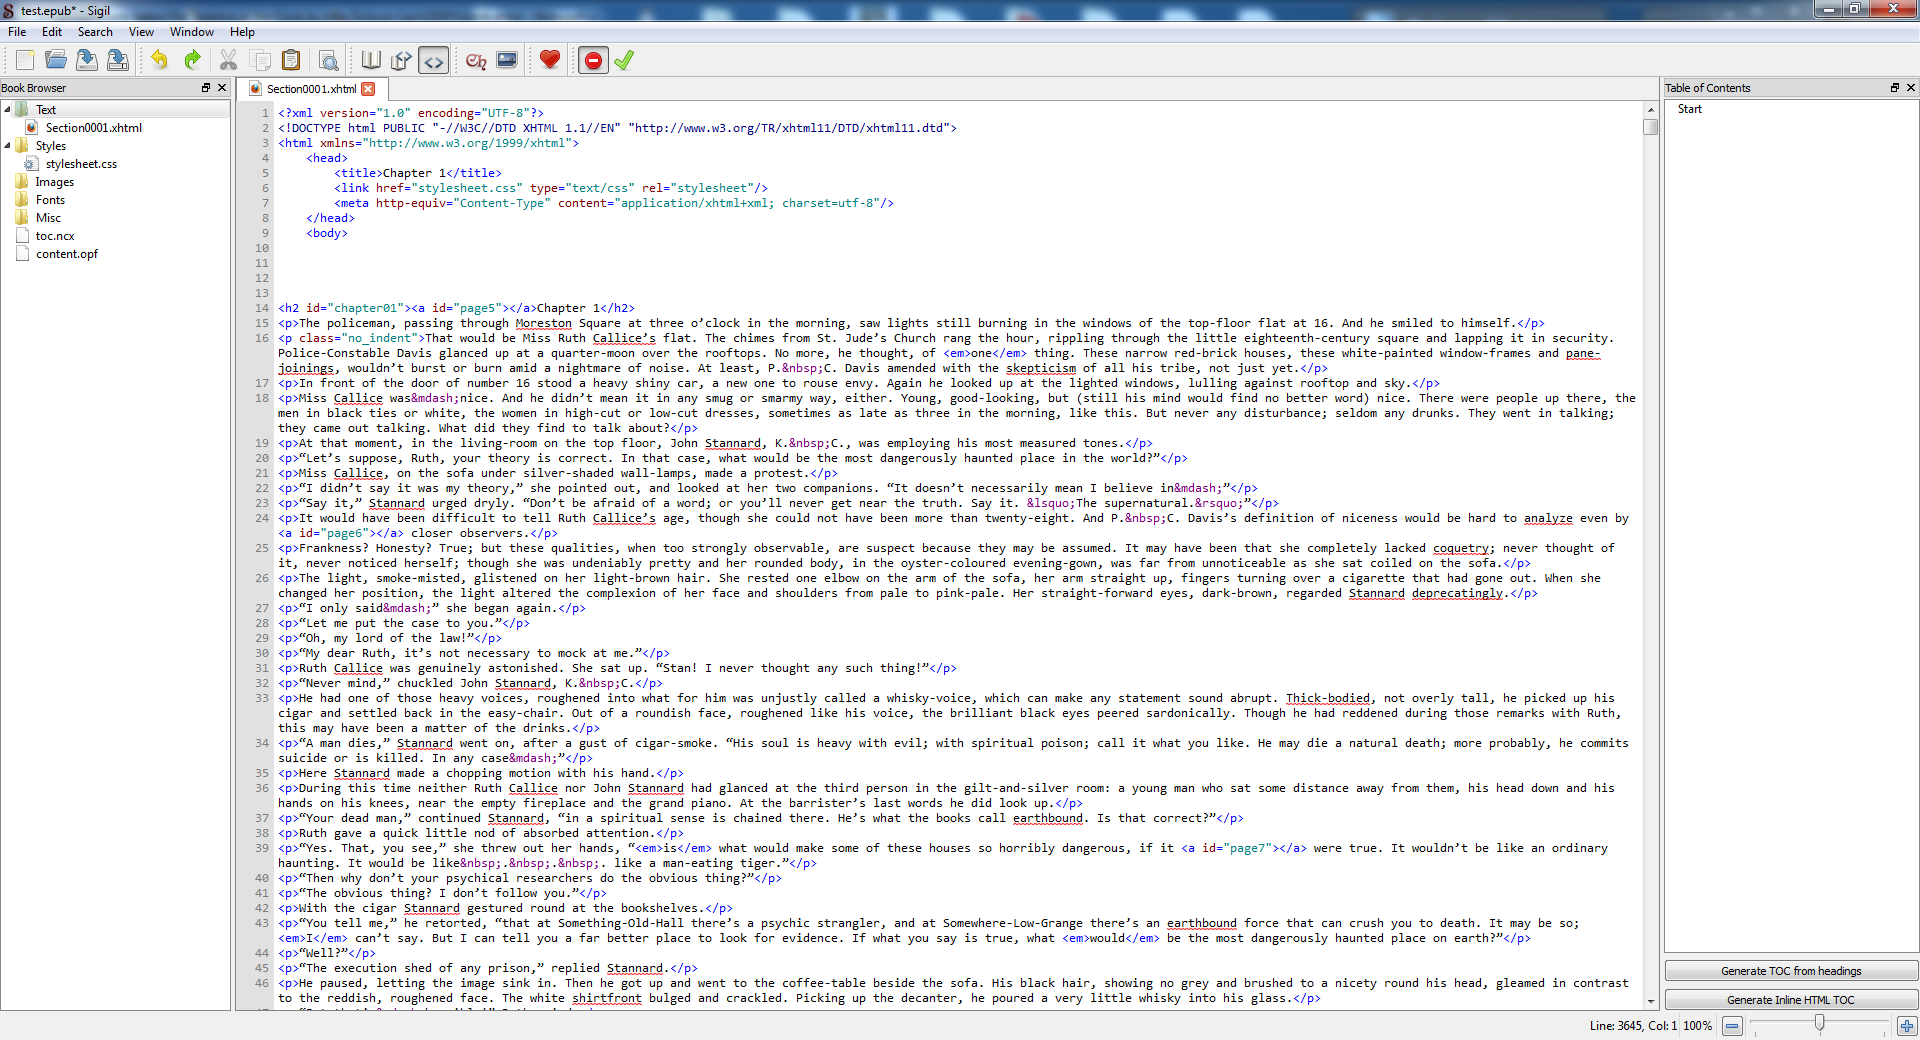Select content.opf in Book Browser
Viewport: 1920px width, 1040px height.
pyautogui.click(x=67, y=254)
